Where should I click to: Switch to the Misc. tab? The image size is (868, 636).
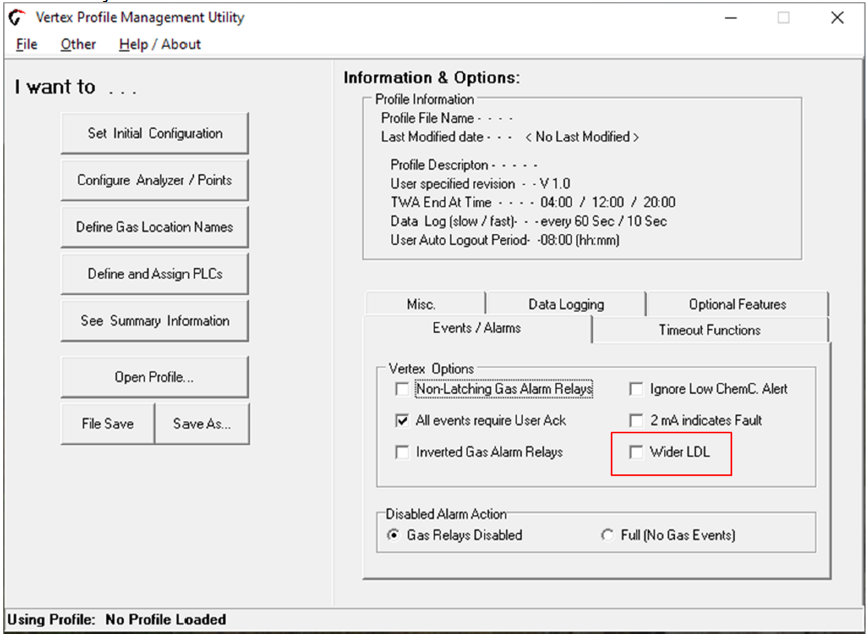click(425, 304)
